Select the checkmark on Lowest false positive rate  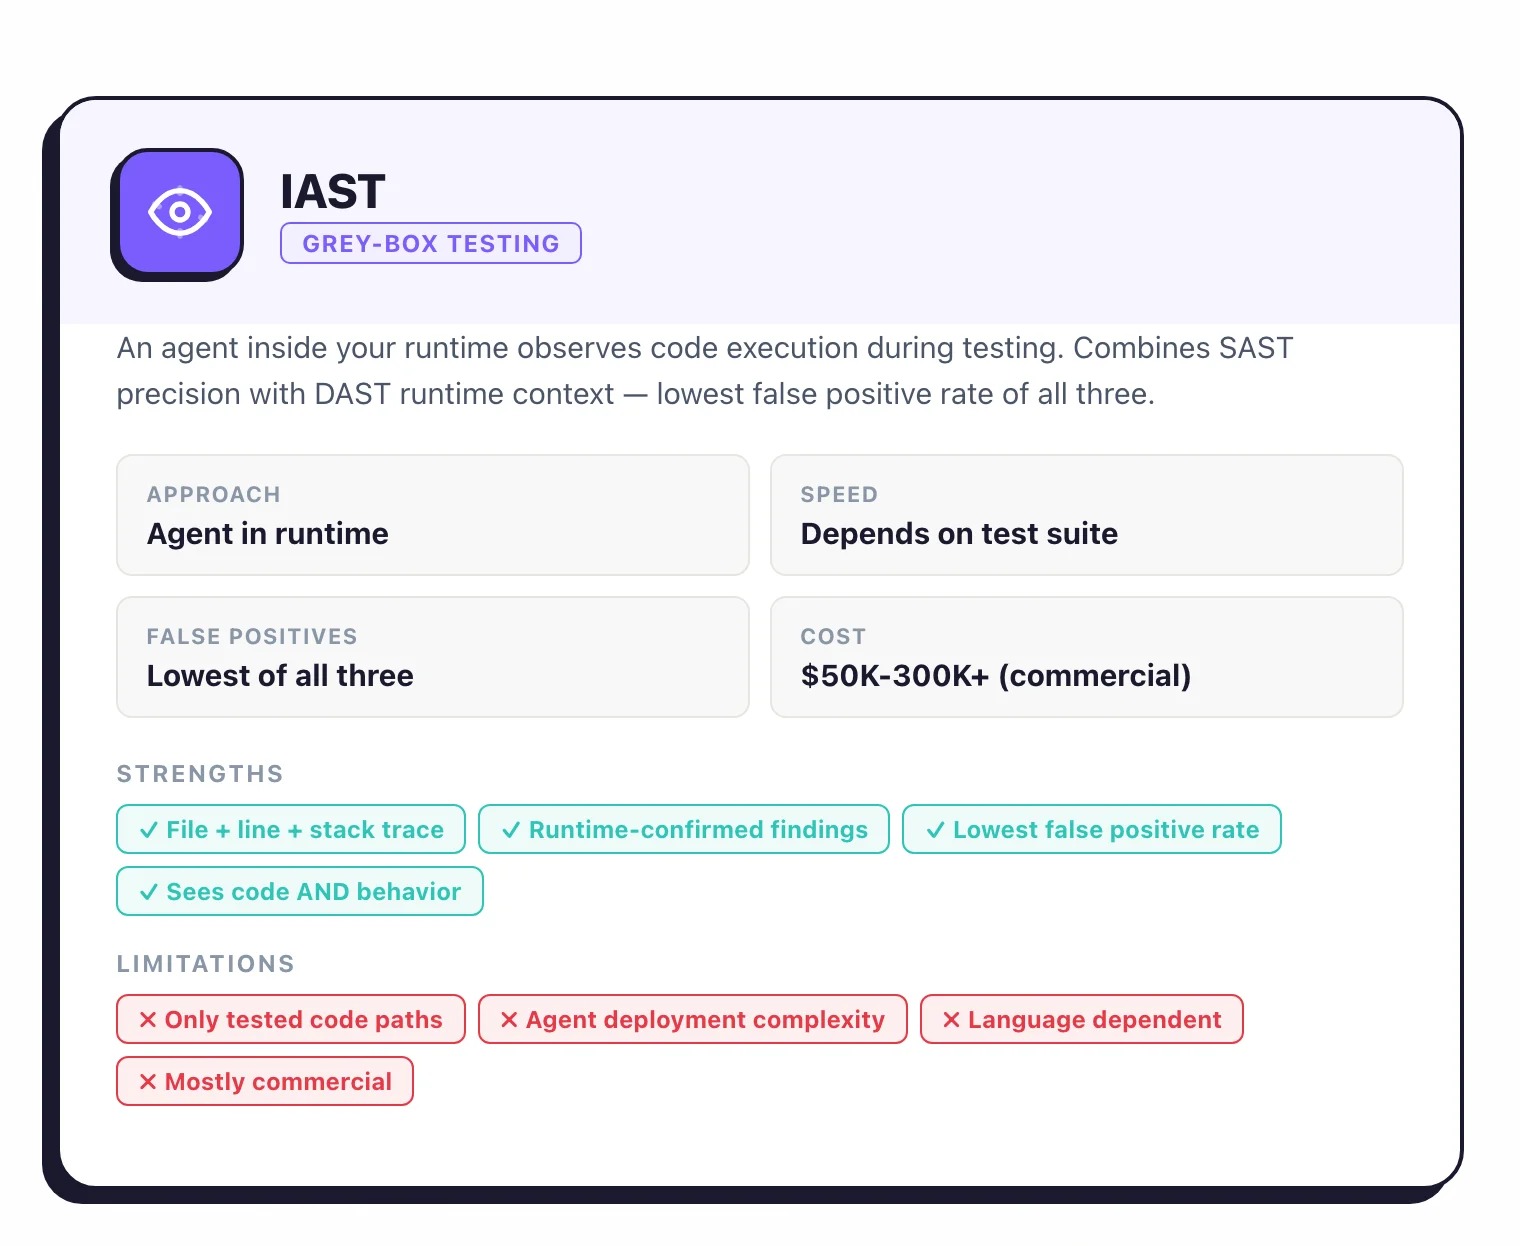click(x=937, y=829)
